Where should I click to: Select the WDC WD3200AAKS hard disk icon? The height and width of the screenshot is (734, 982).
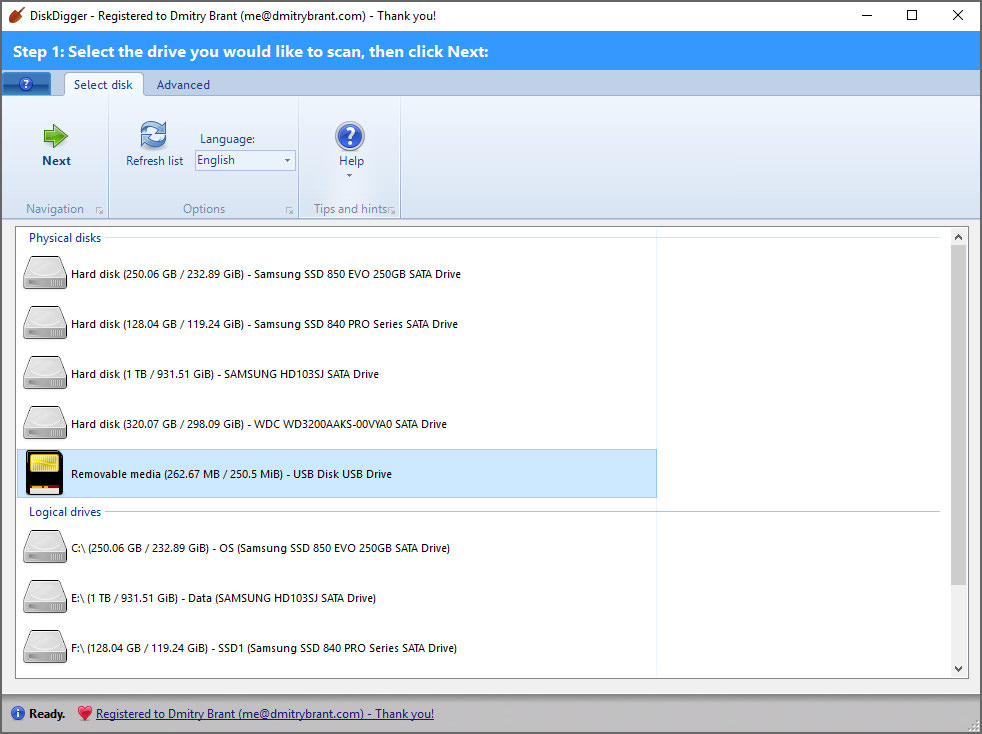pyautogui.click(x=45, y=424)
